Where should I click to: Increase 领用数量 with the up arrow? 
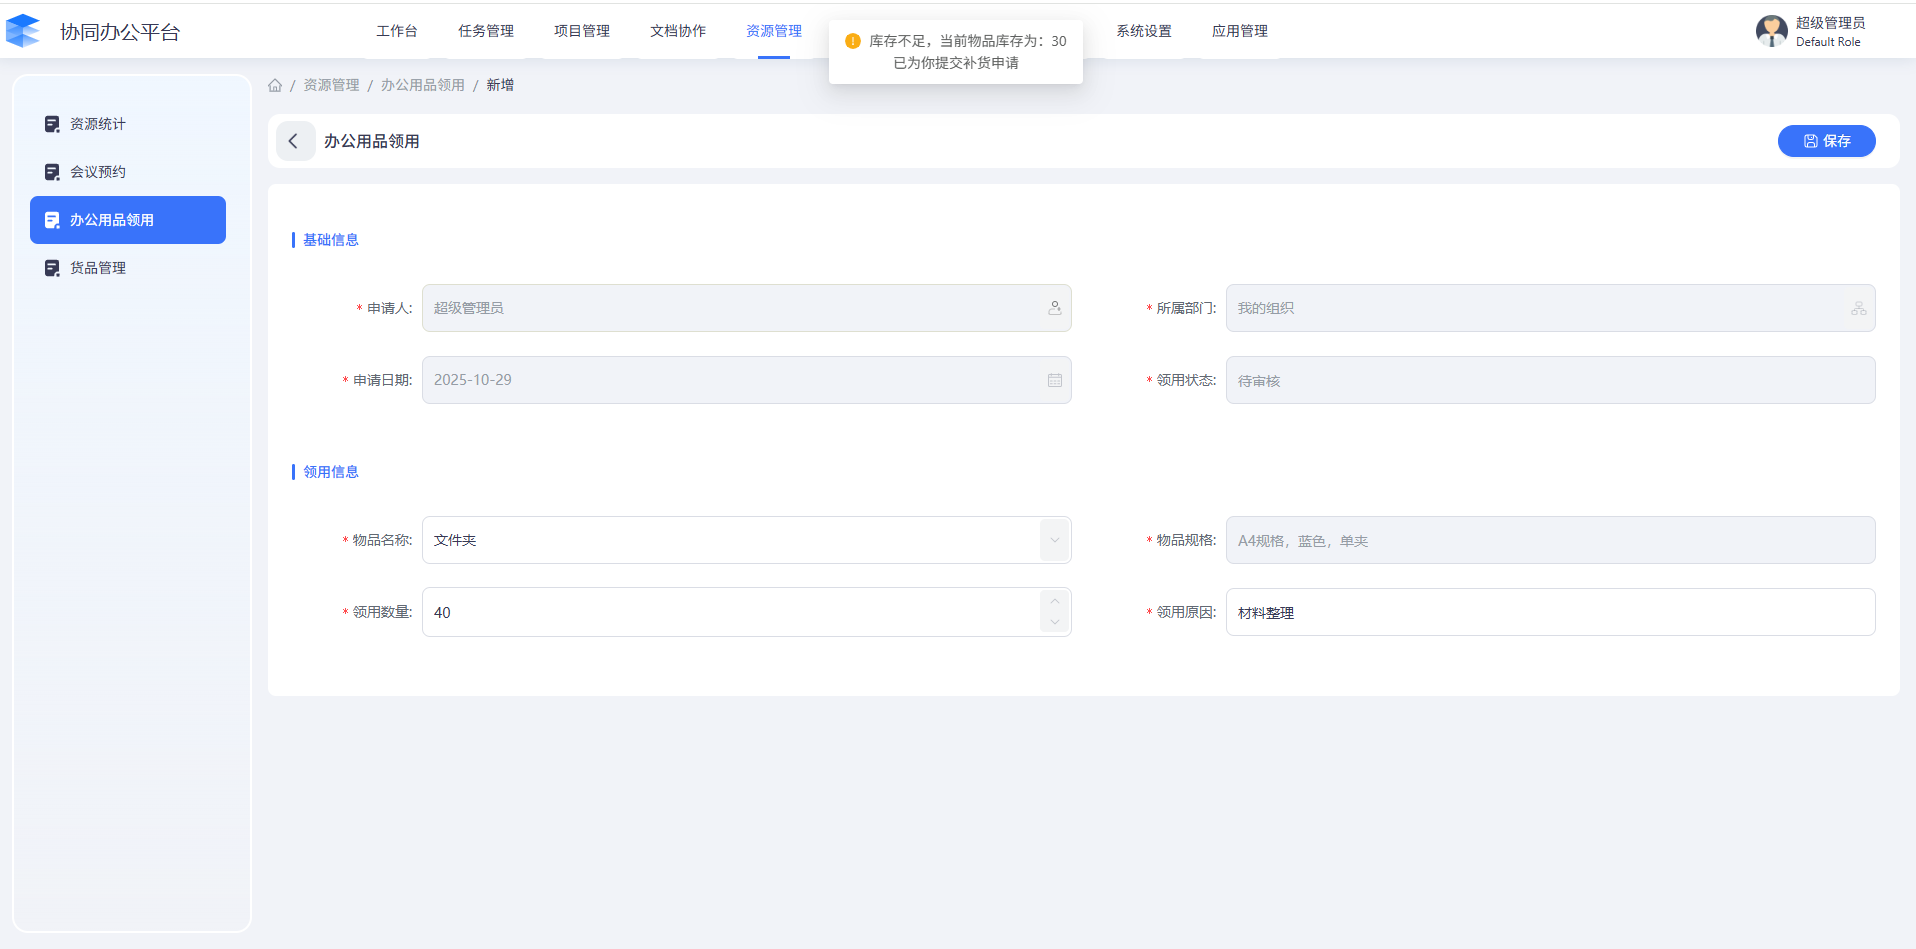[1054, 602]
